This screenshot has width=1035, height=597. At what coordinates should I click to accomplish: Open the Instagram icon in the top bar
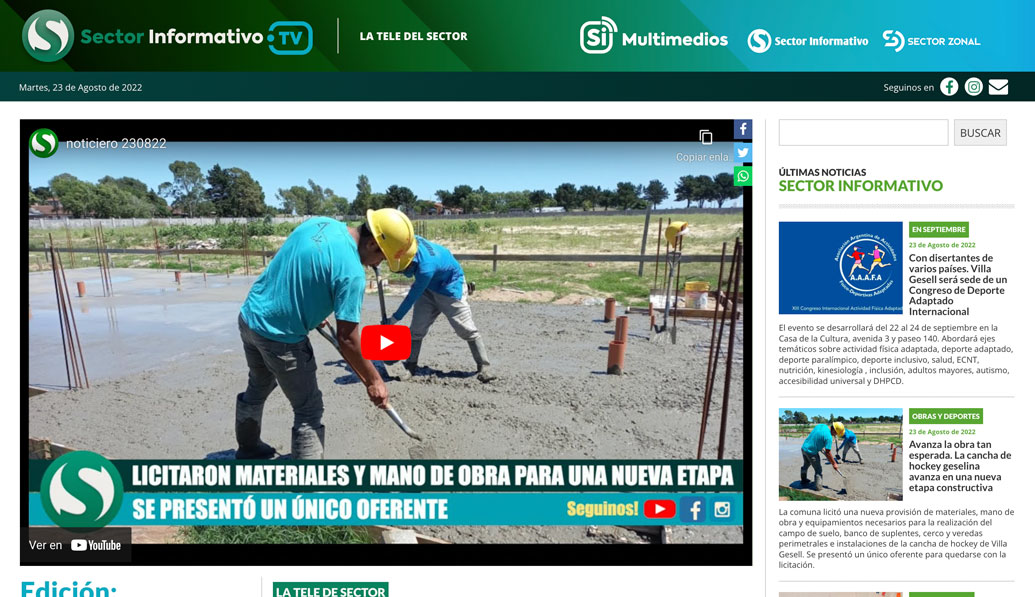(x=973, y=87)
